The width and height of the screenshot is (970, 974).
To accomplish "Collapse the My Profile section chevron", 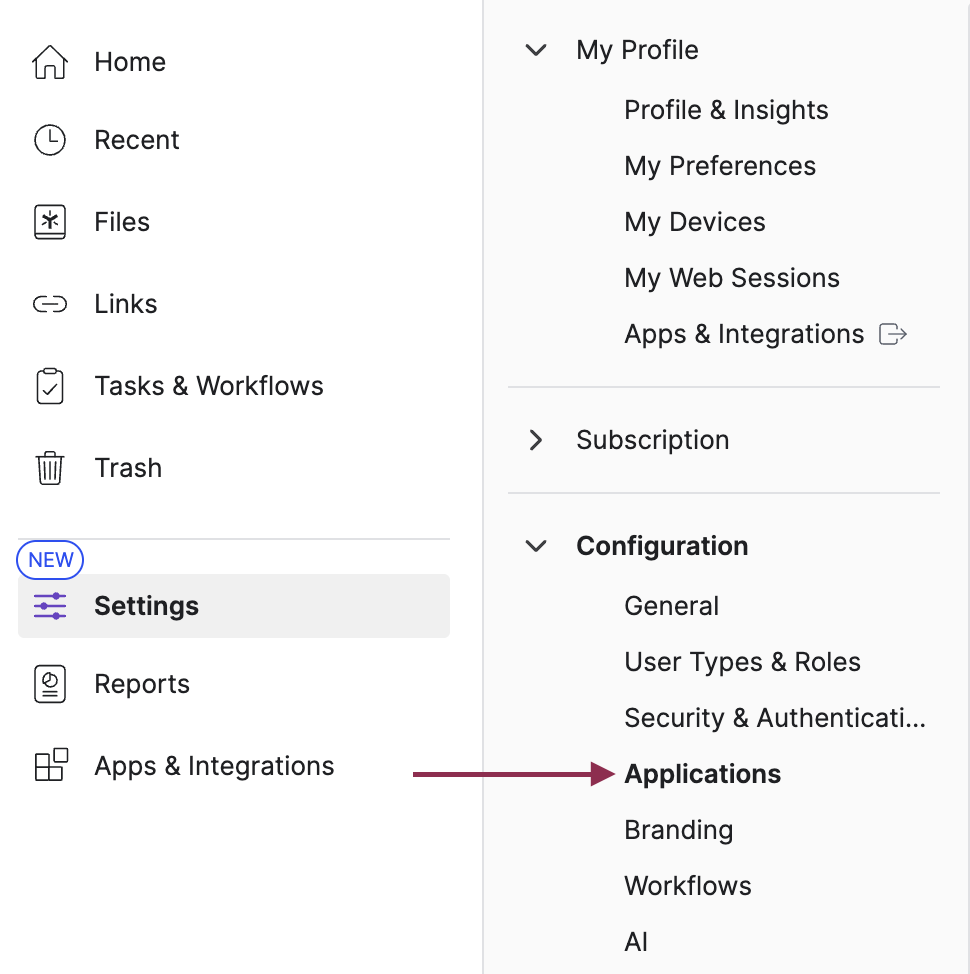I will click(x=537, y=50).
